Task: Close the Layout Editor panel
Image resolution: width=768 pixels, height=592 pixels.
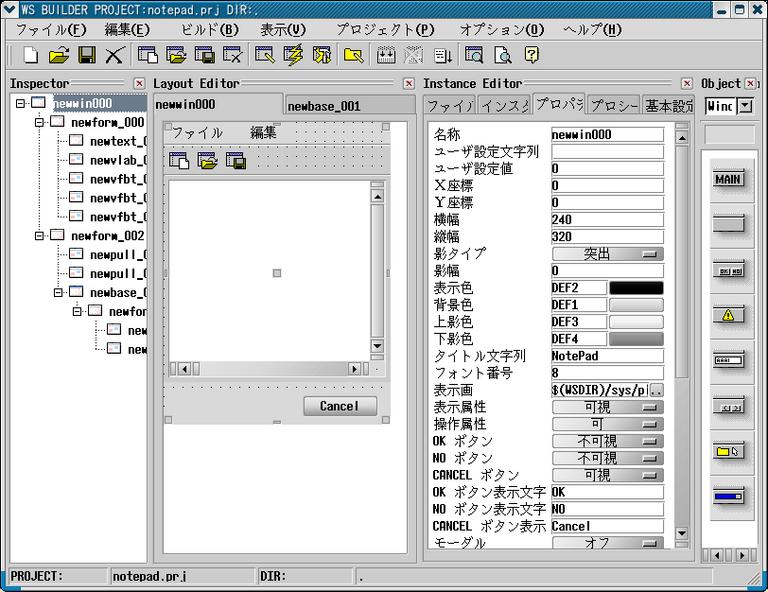Action: [x=409, y=84]
